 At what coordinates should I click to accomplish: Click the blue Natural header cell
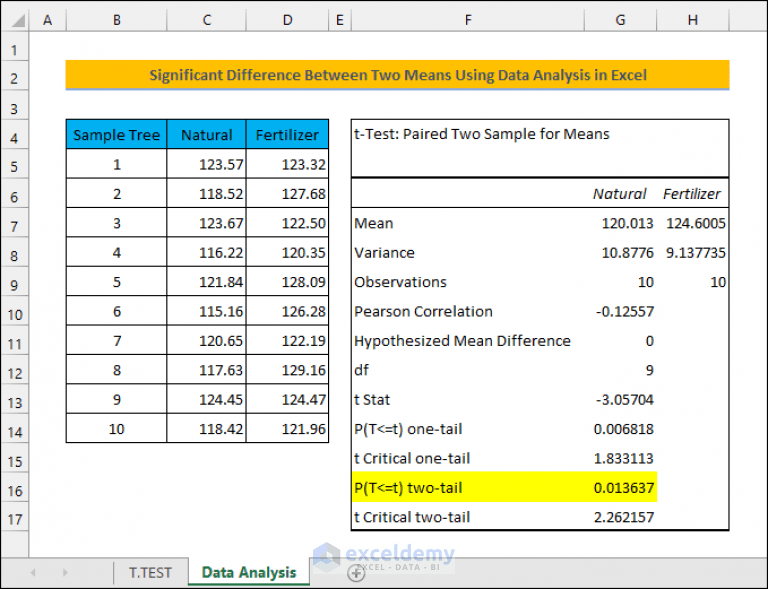click(x=207, y=134)
